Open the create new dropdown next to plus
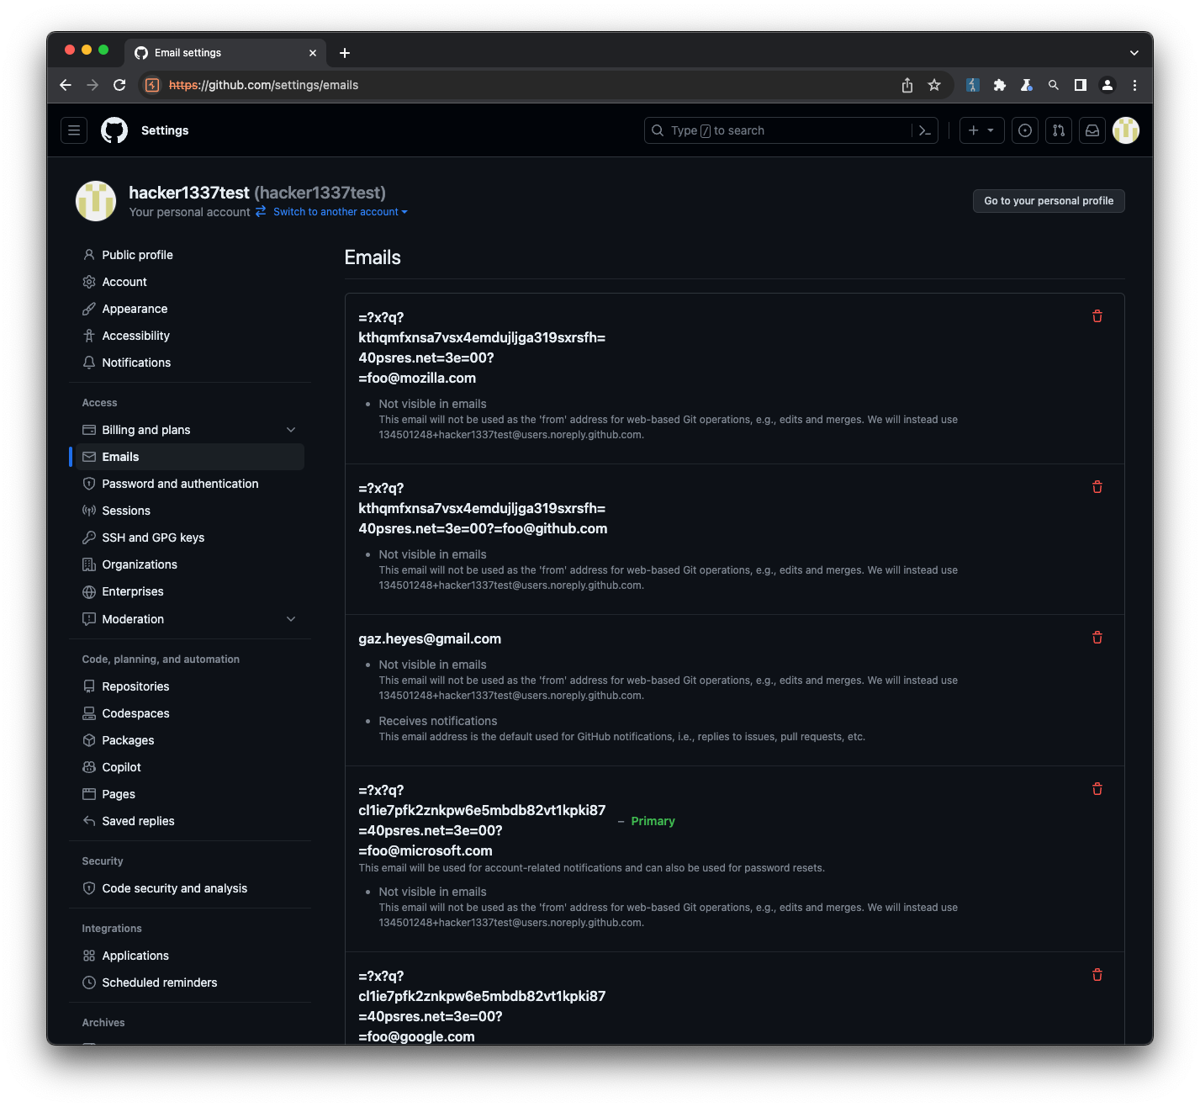 point(981,130)
